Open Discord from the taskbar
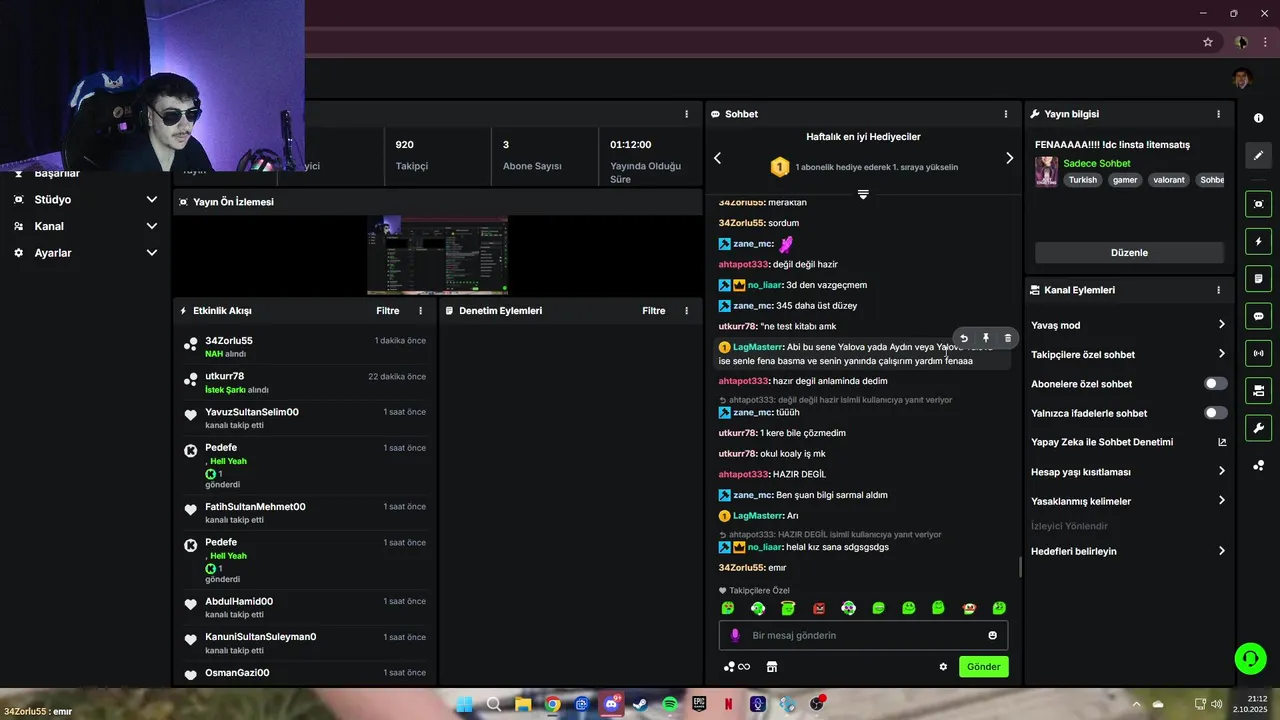This screenshot has width=1280, height=720. point(611,704)
